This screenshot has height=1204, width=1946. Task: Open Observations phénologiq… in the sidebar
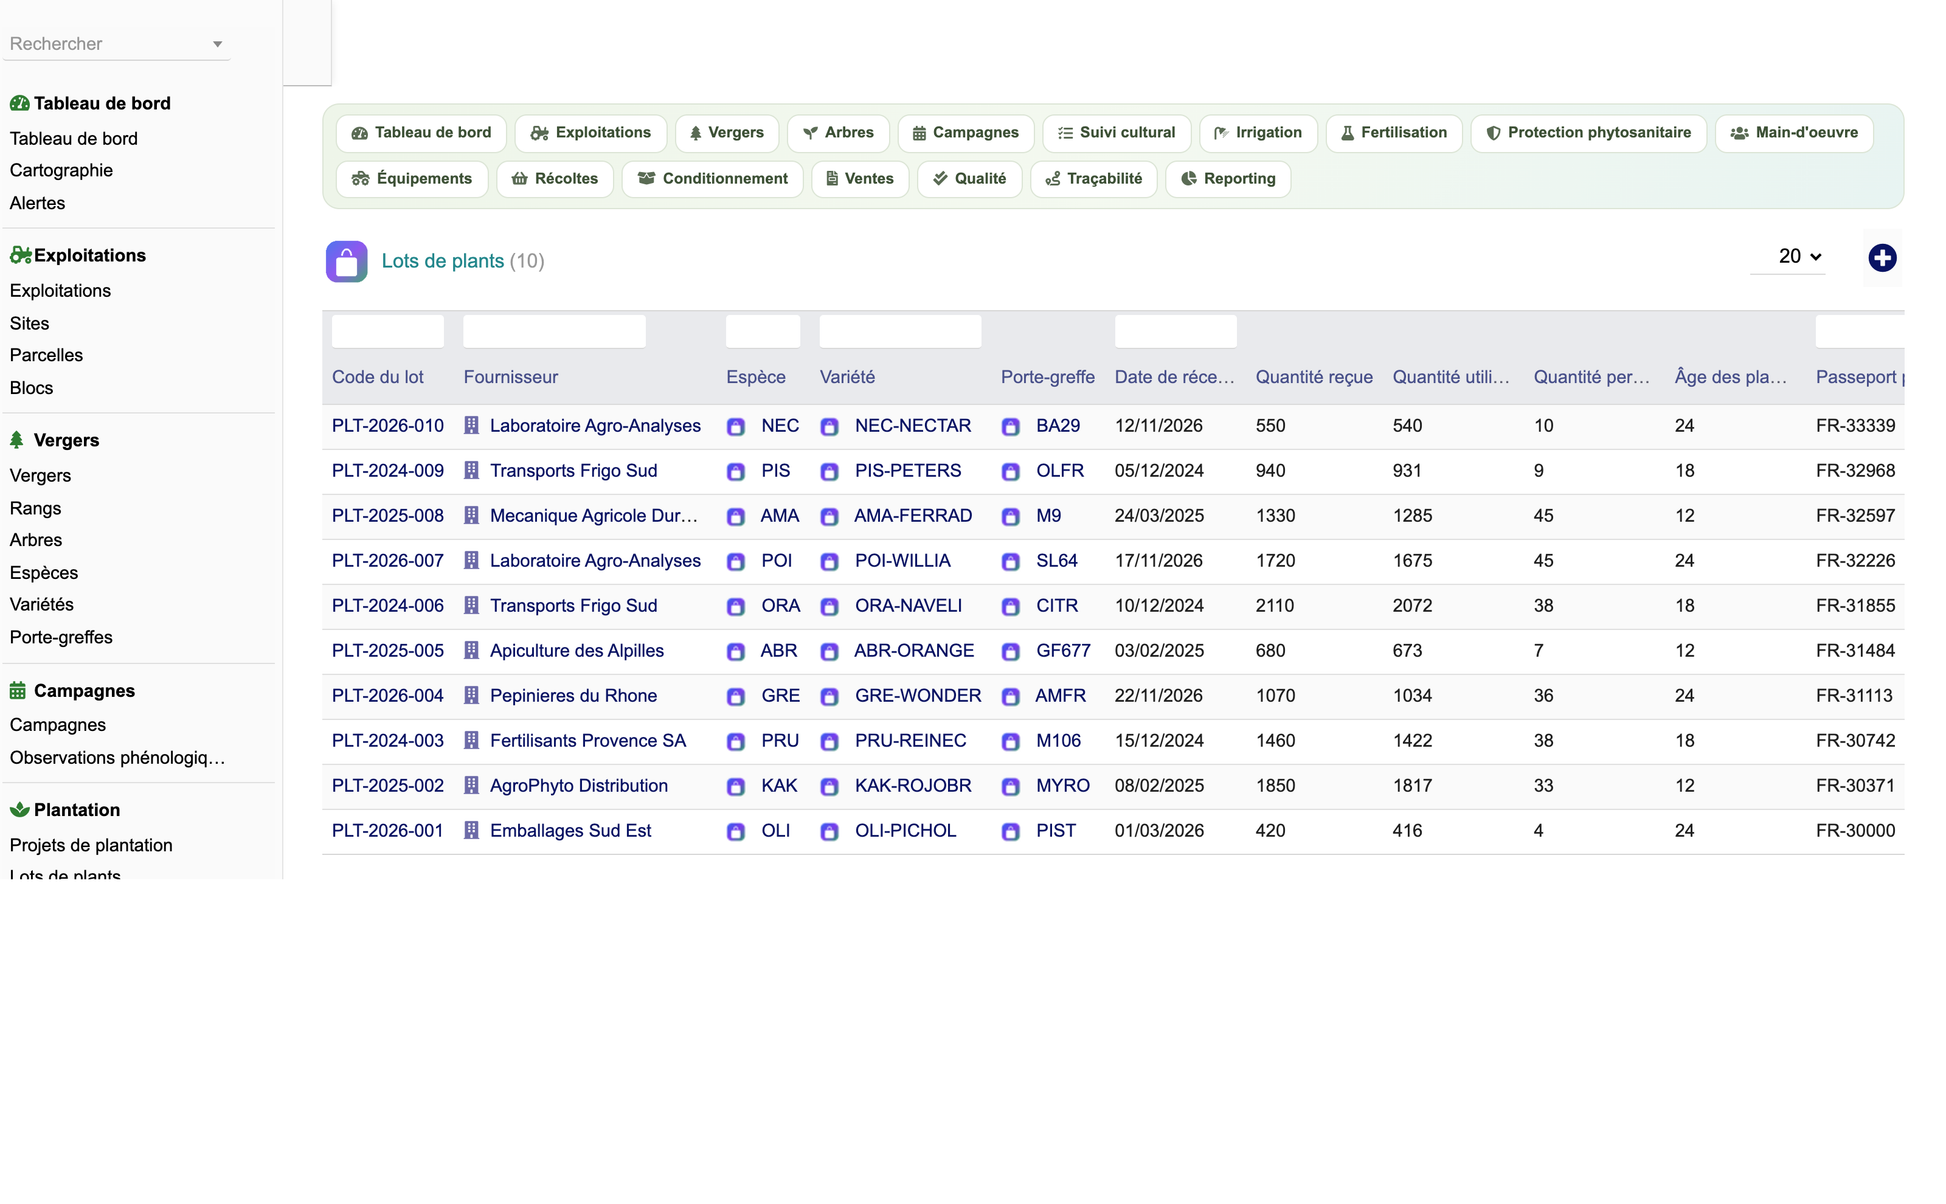[117, 758]
